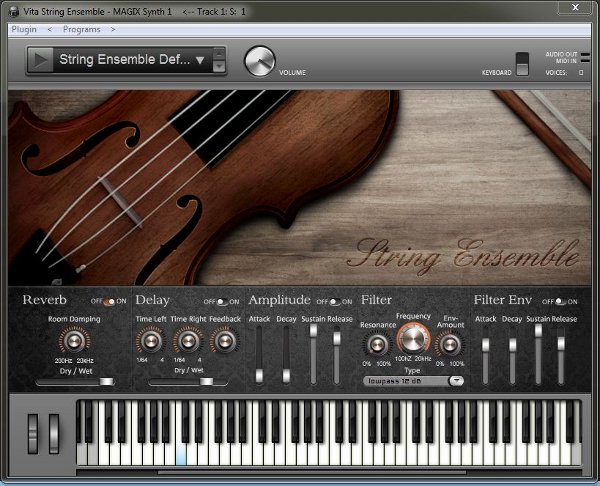Viewport: 600px width, 486px height.
Task: Click the AUDIO OUT indicator LED
Action: coord(585,55)
